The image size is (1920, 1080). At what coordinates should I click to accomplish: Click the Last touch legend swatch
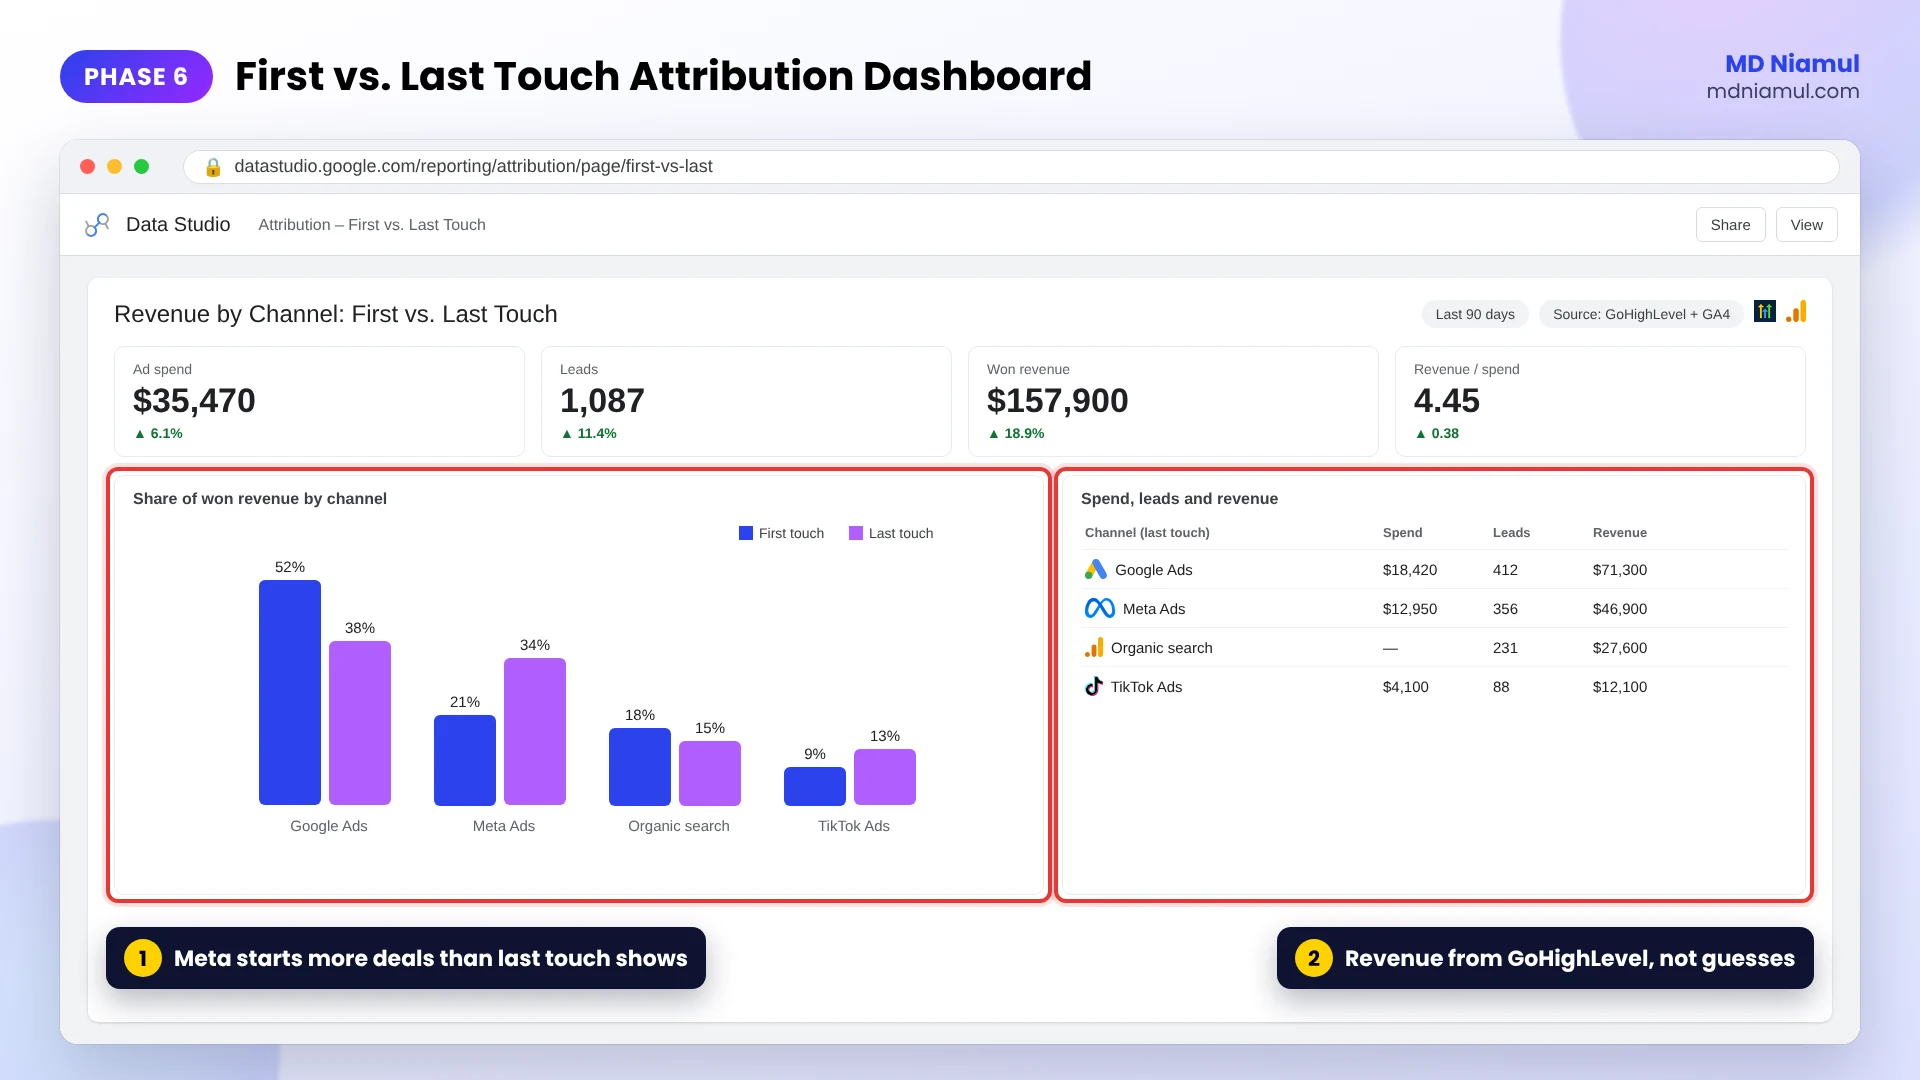pyautogui.click(x=856, y=533)
